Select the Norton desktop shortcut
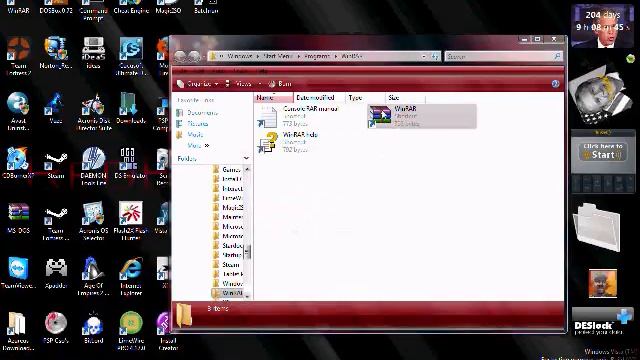The height and width of the screenshot is (360, 640). pos(56,52)
